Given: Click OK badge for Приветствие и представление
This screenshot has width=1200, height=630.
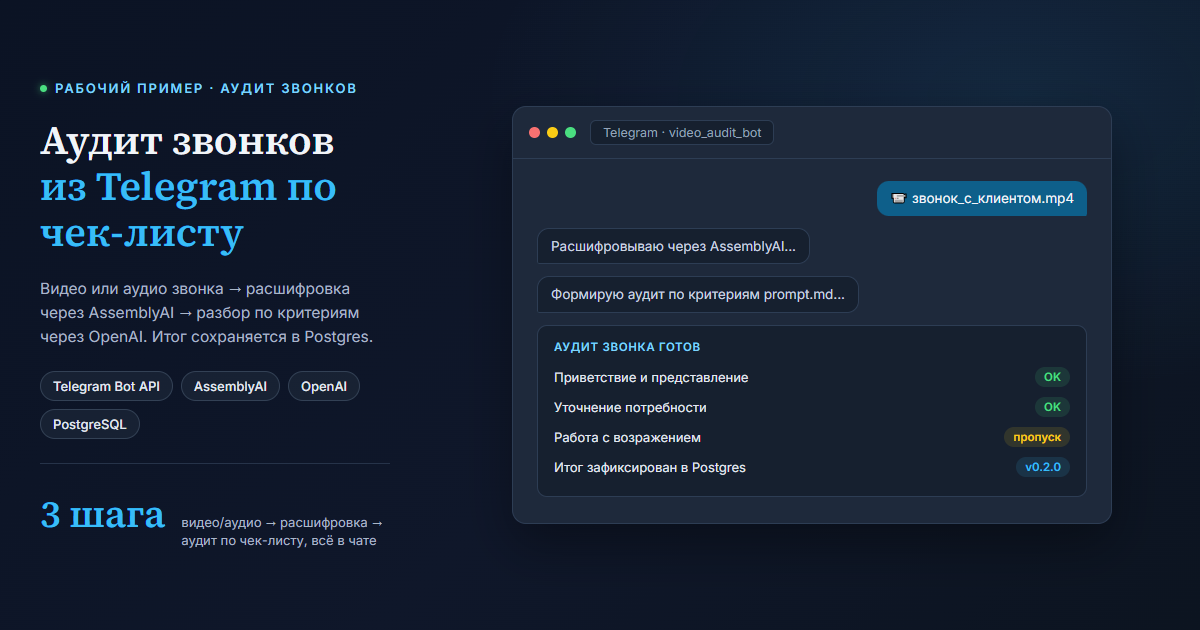Looking at the screenshot, I should [1052, 377].
